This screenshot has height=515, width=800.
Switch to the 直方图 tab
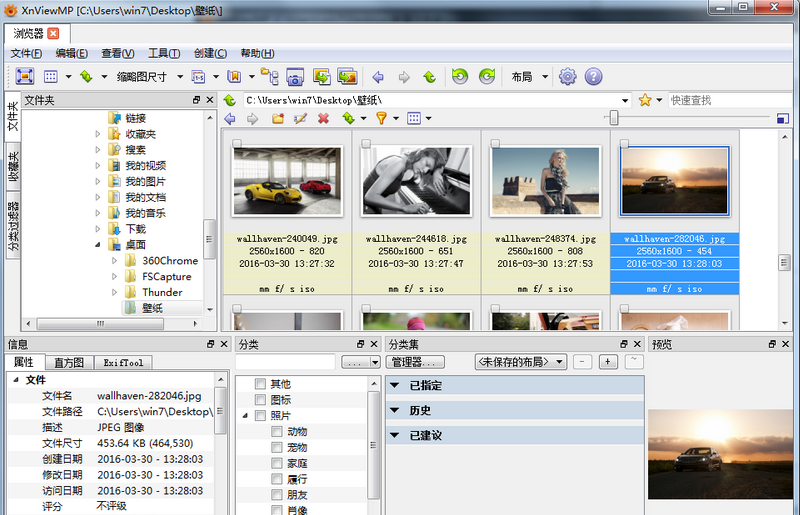pos(68,362)
